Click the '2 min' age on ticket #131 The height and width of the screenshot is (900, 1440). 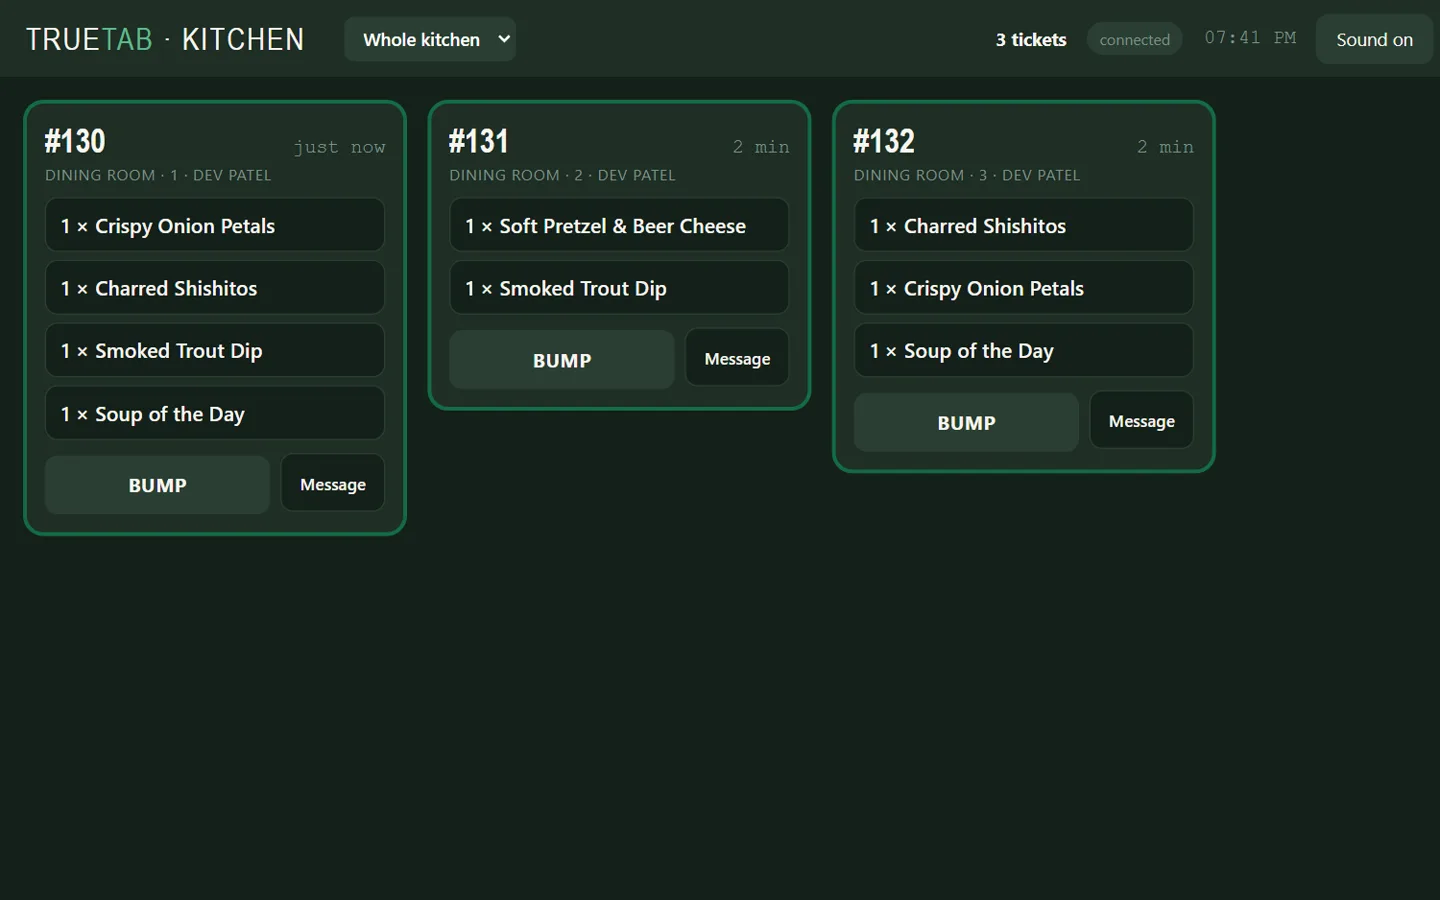coord(761,147)
